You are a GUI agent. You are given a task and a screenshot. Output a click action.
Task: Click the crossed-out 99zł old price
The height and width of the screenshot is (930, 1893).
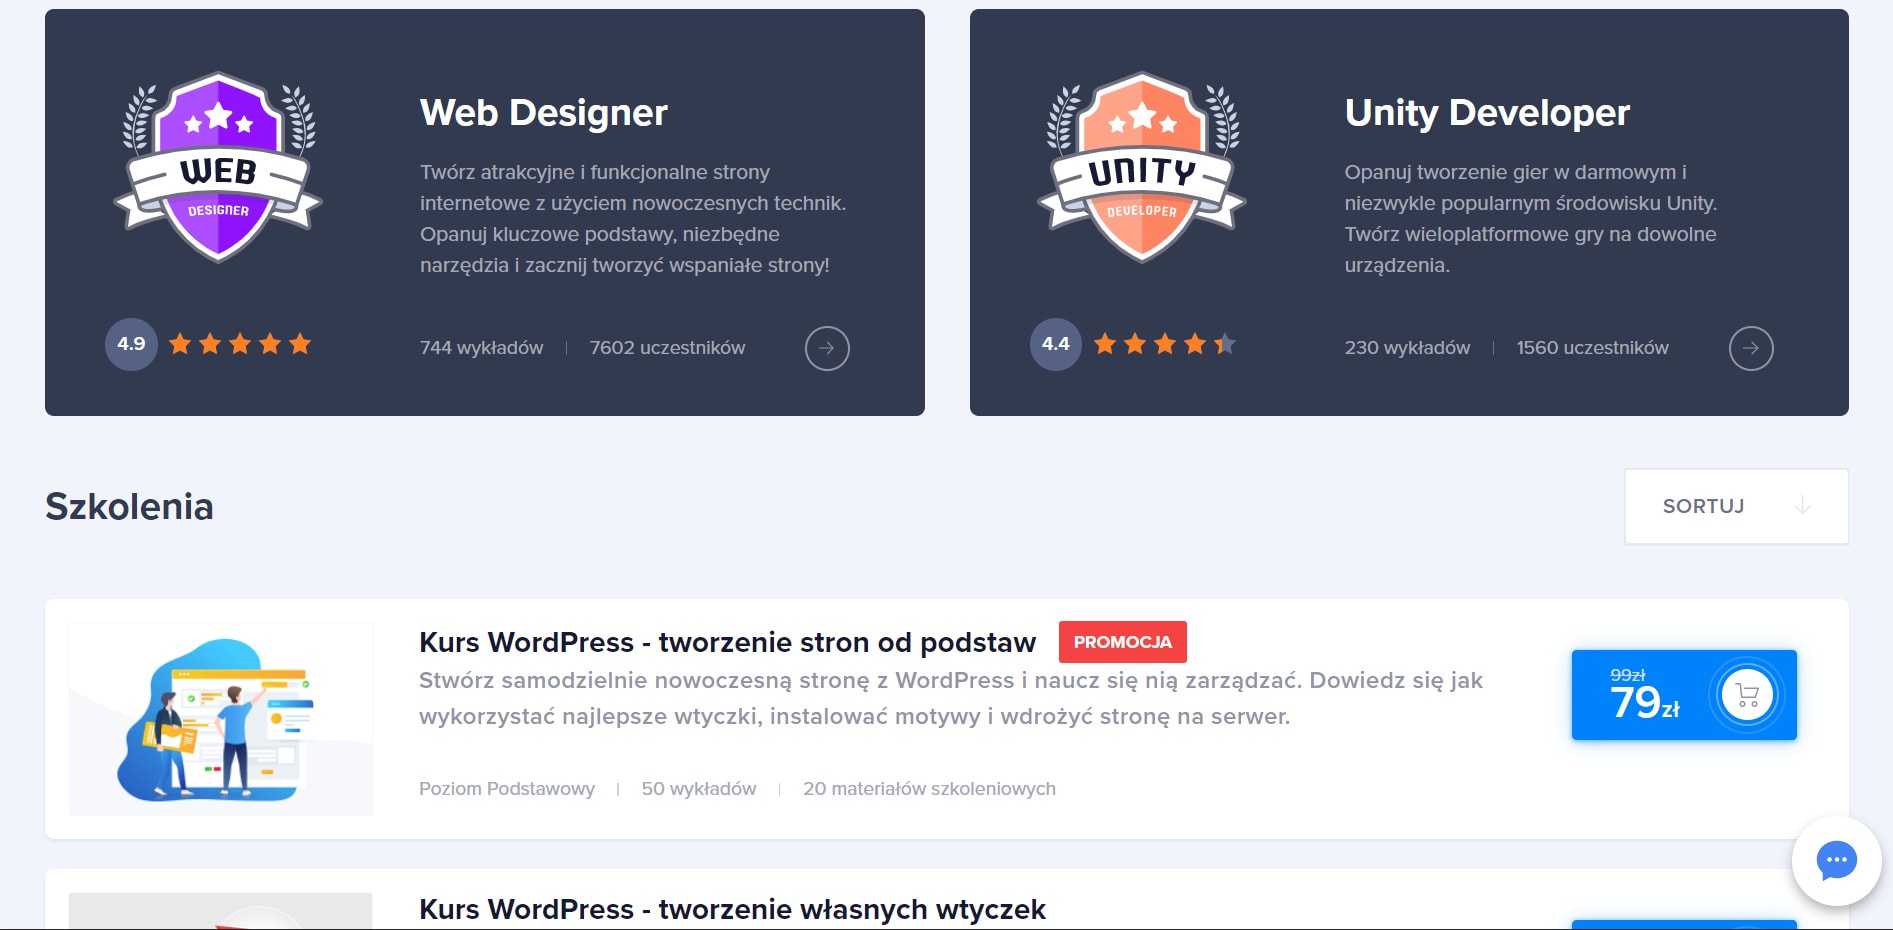(1627, 675)
